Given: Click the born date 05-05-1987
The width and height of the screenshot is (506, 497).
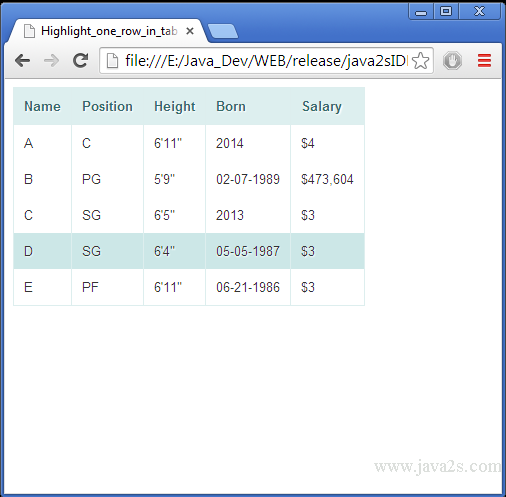Looking at the screenshot, I should pyautogui.click(x=248, y=251).
